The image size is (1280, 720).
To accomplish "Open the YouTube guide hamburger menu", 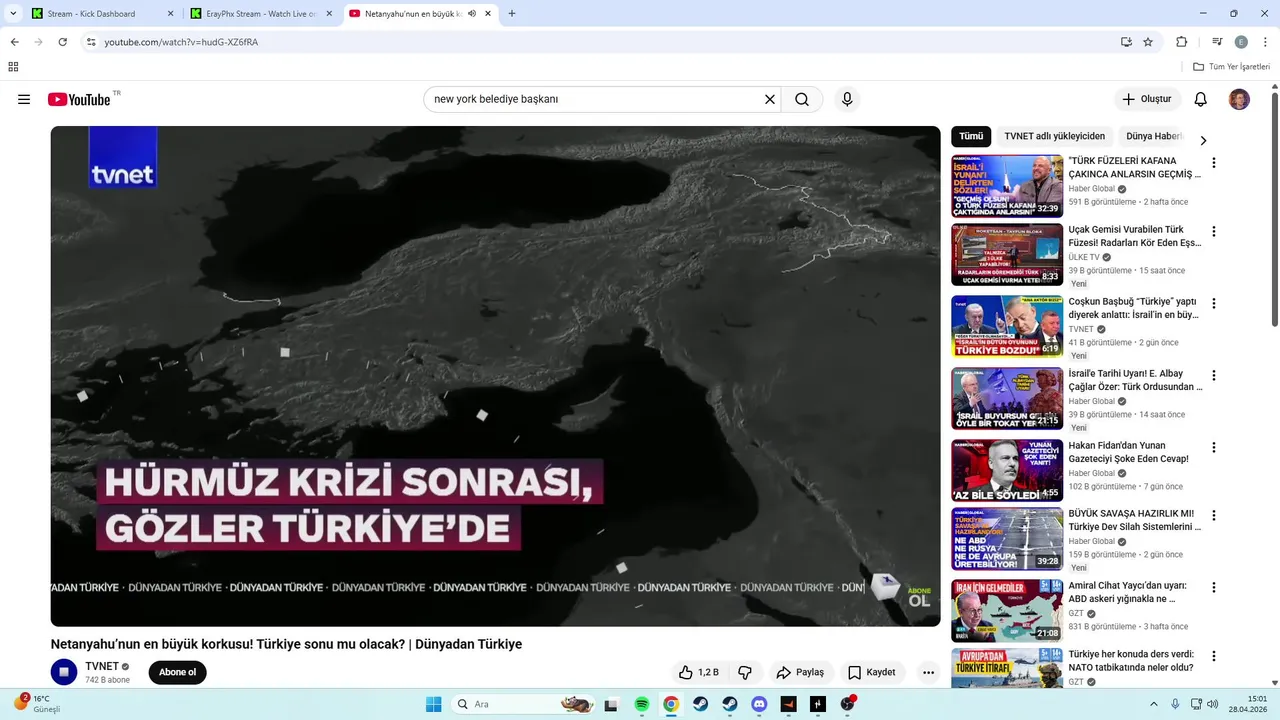I will pos(24,99).
